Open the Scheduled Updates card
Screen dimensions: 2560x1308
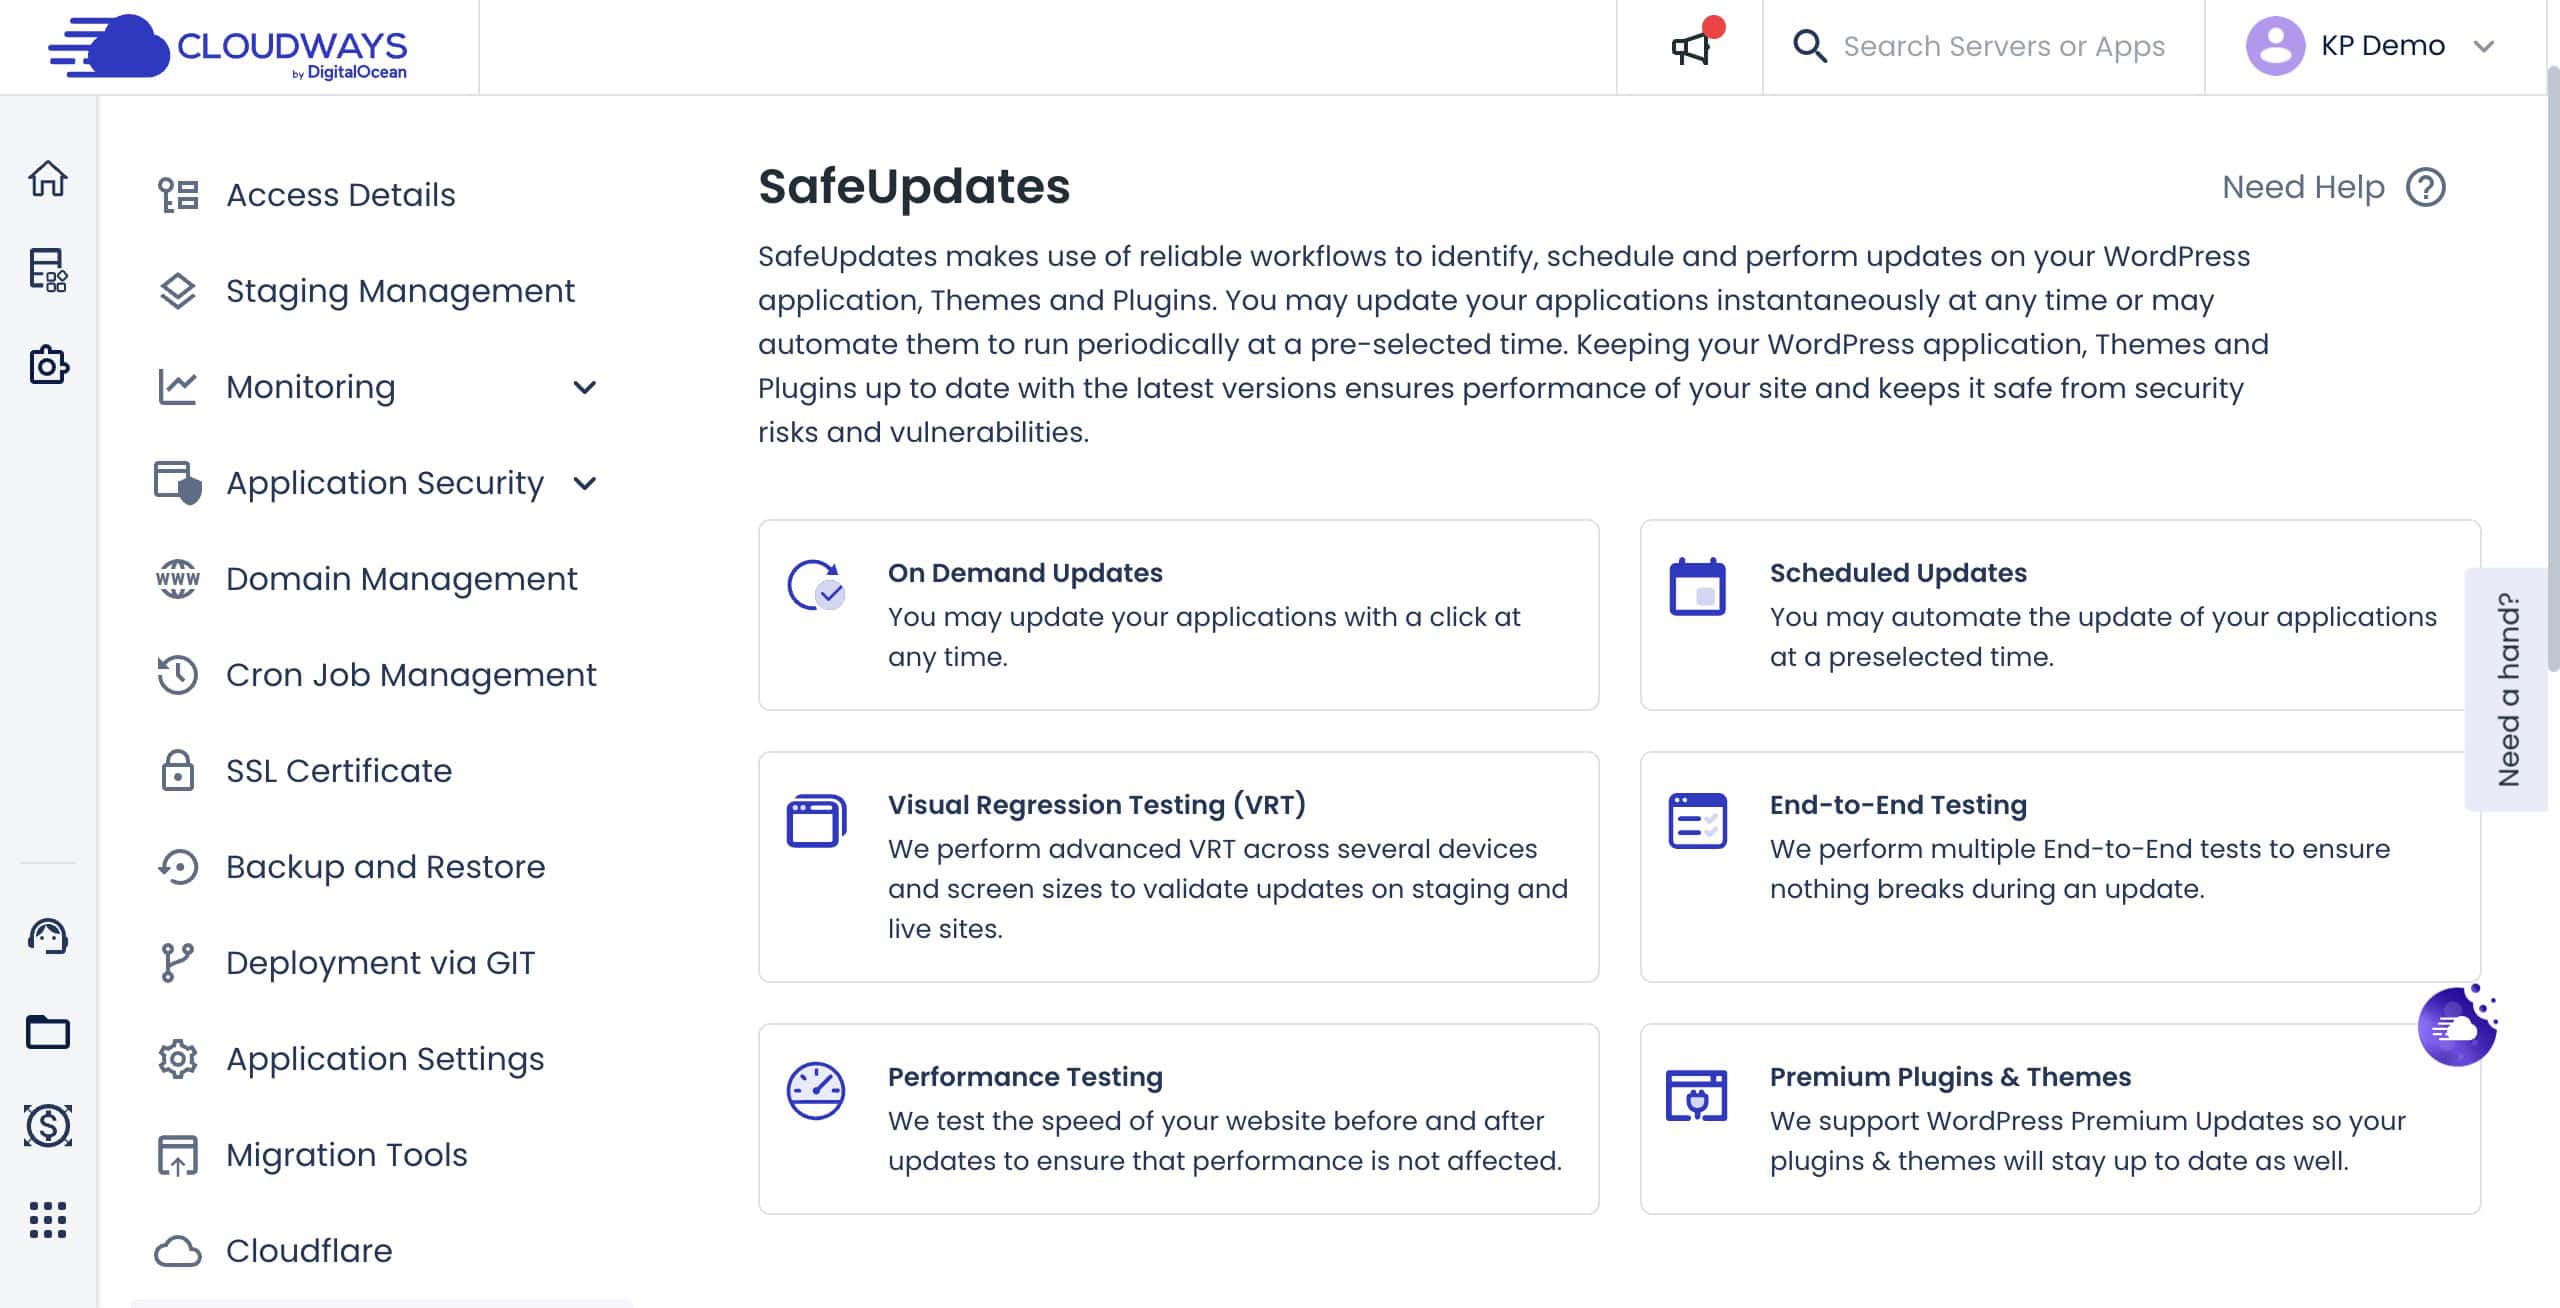2060,614
